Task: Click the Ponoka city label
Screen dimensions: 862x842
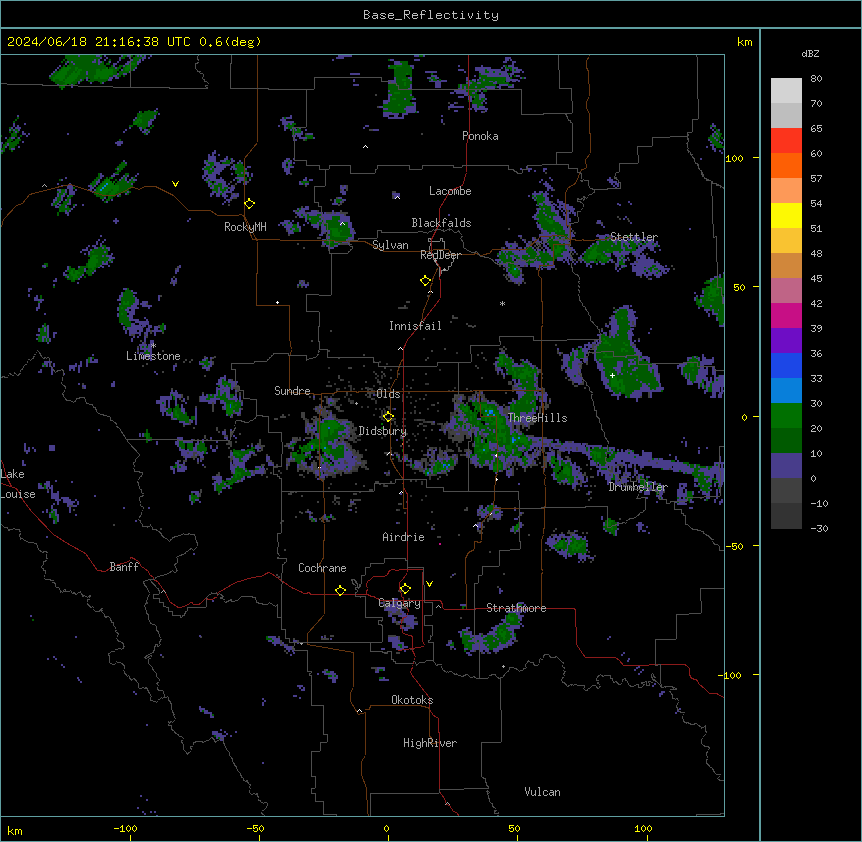Action: (x=480, y=136)
